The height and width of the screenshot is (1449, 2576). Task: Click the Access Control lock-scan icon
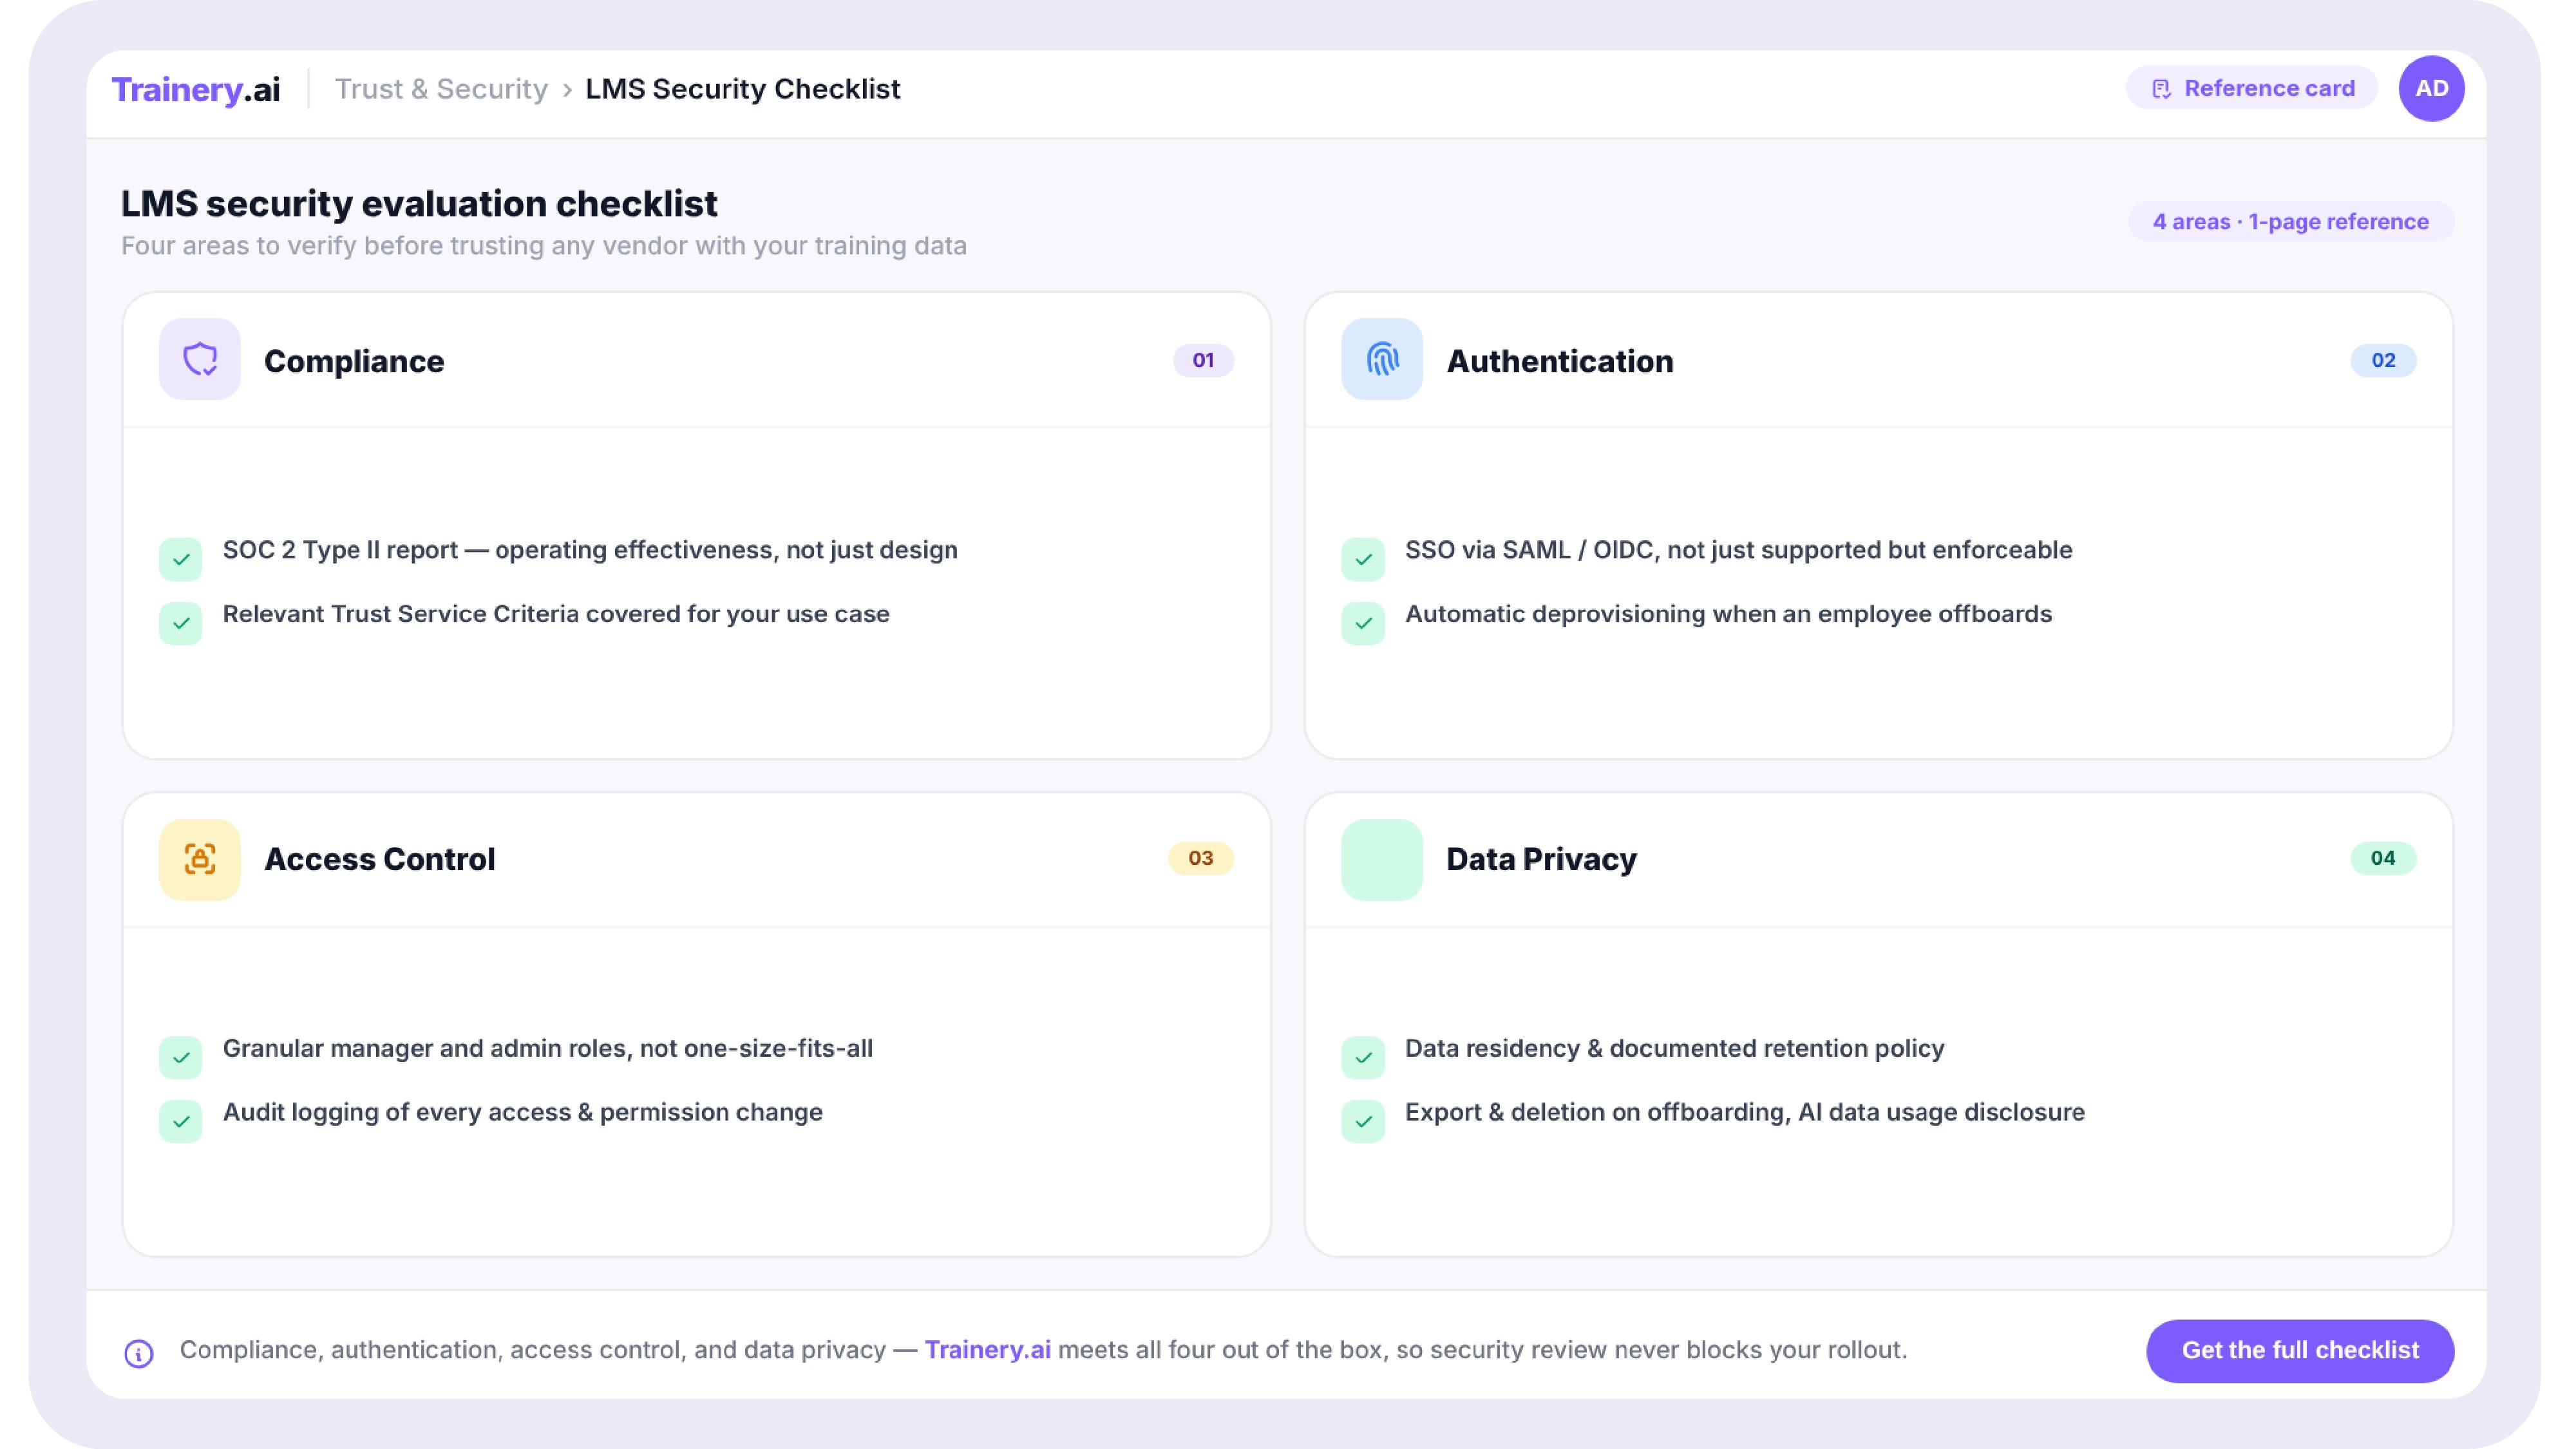(200, 859)
